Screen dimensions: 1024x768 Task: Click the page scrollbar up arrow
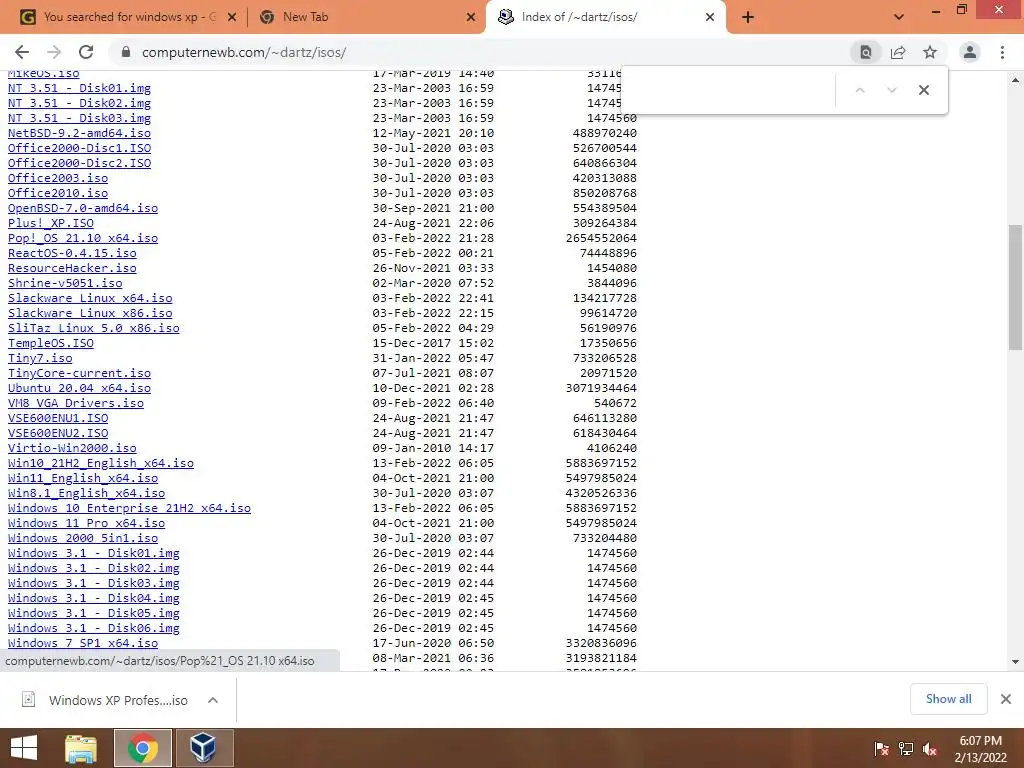[1016, 80]
